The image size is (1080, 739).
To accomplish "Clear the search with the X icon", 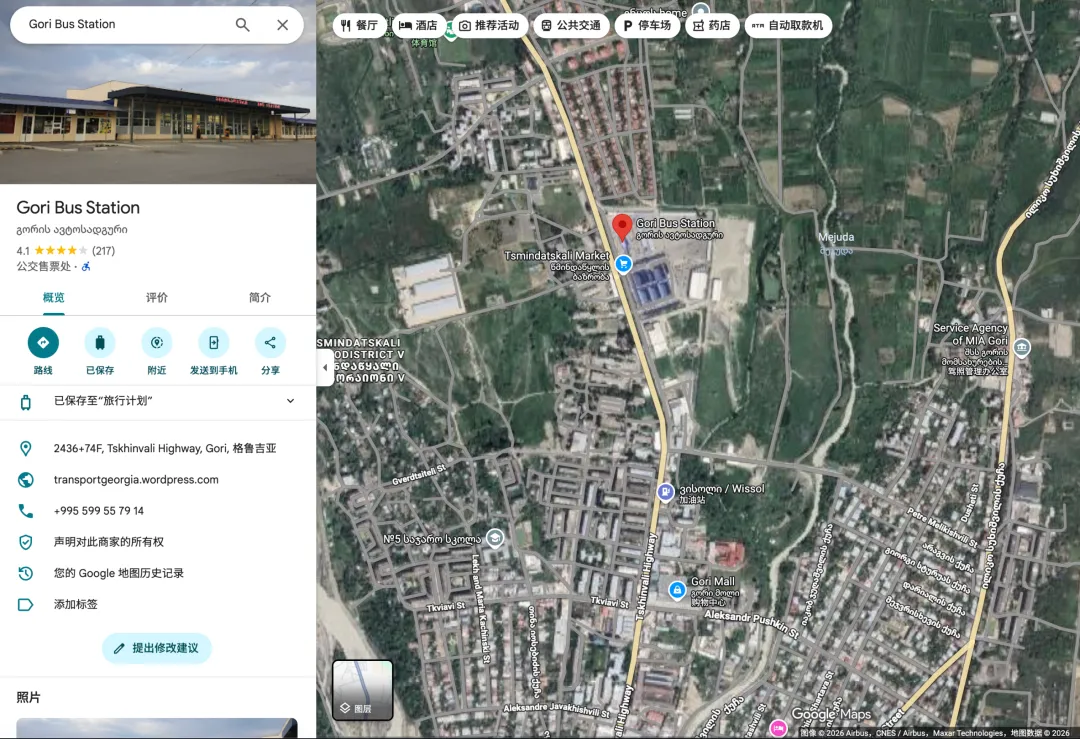I will (x=282, y=25).
